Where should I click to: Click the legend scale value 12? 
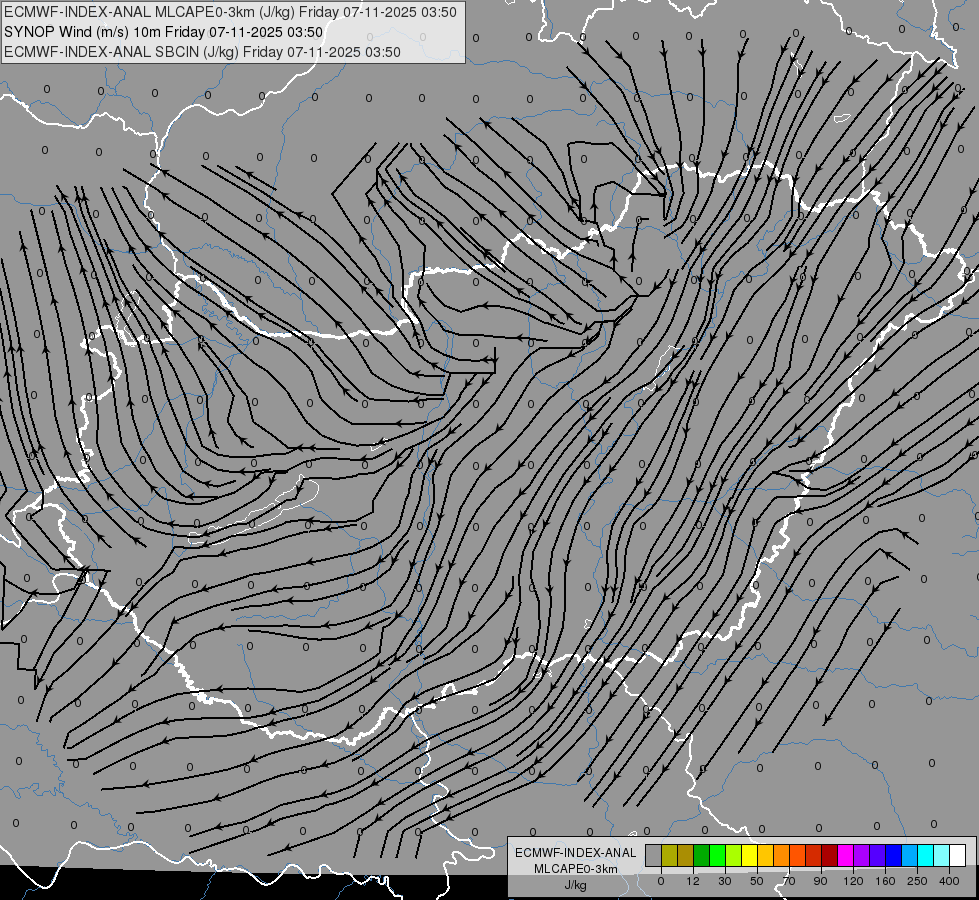(692, 881)
